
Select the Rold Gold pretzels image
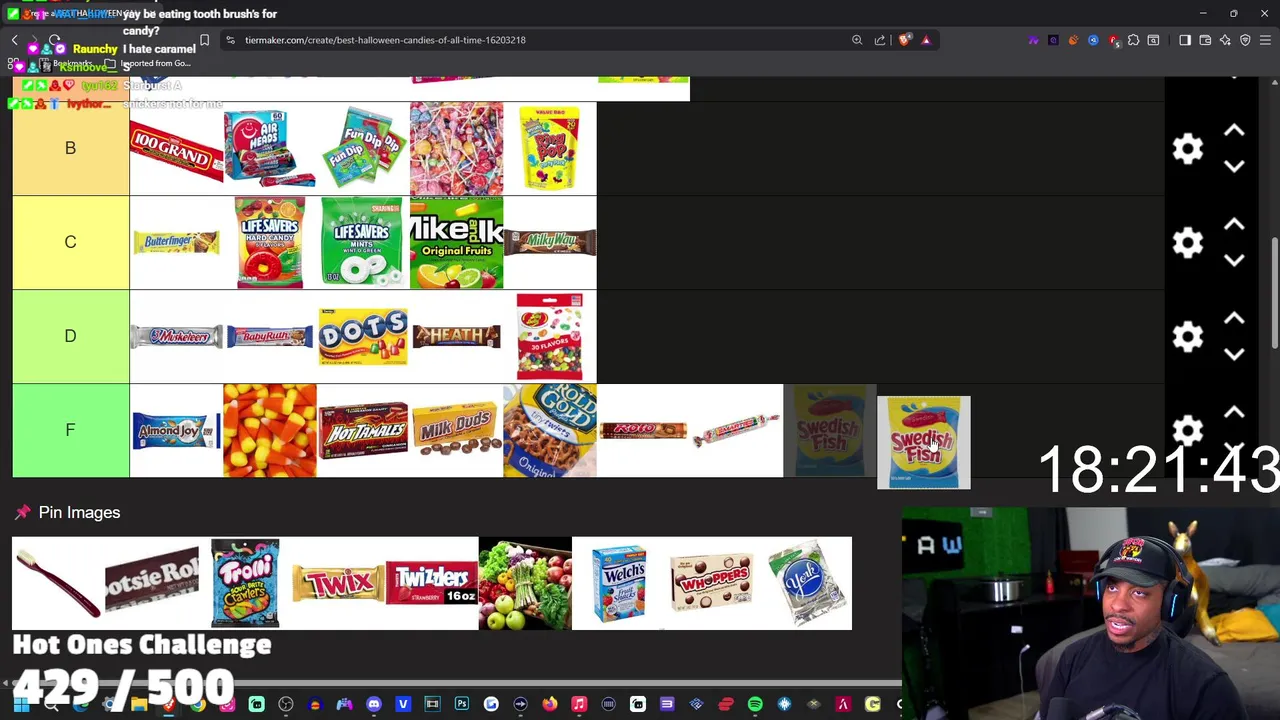549,430
